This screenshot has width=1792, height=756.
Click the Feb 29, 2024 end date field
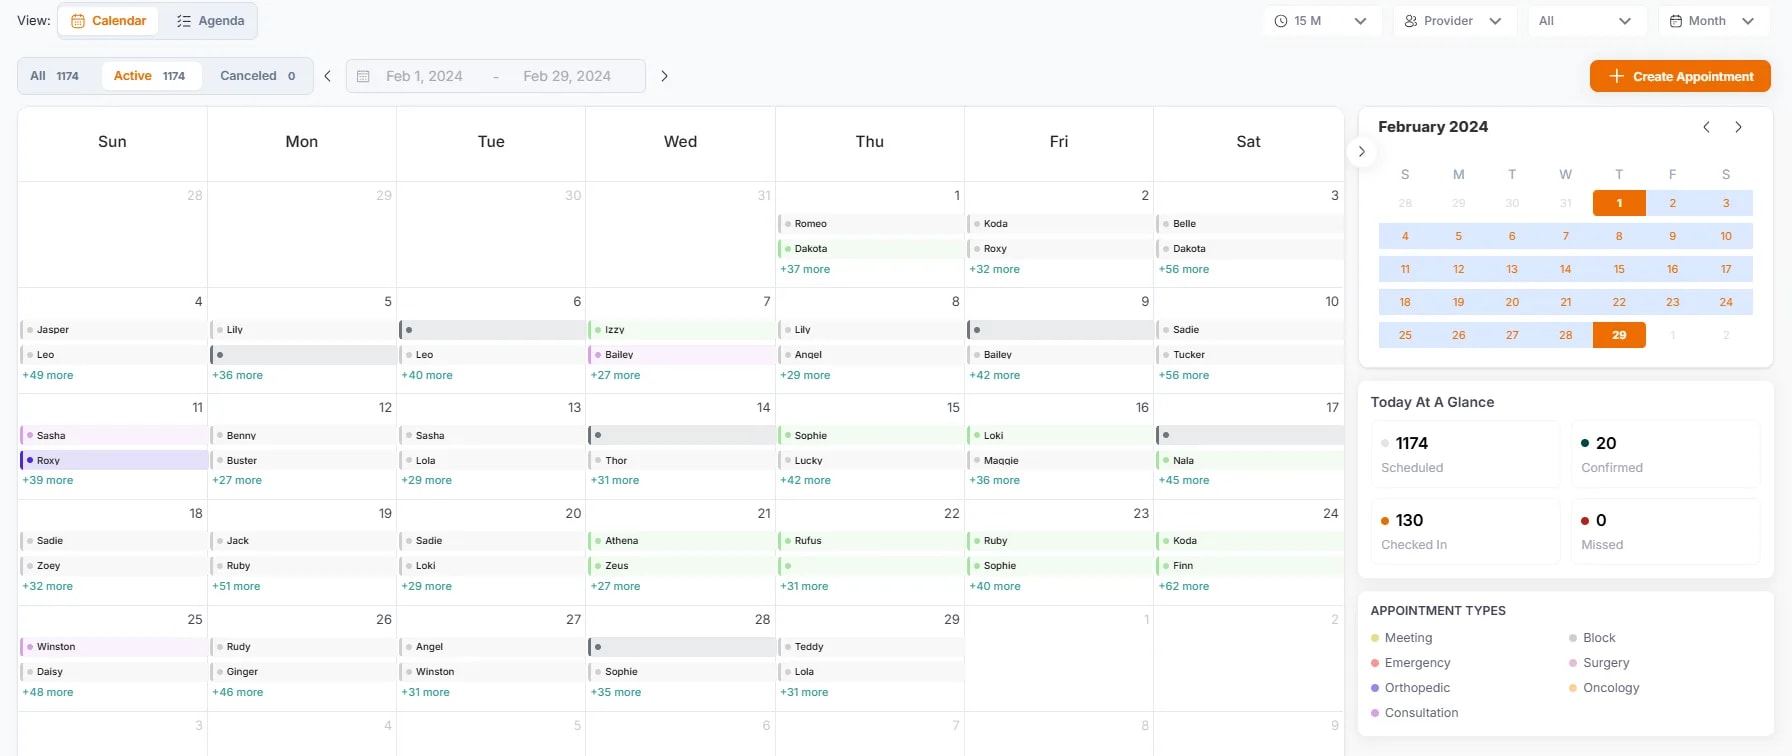pos(567,76)
